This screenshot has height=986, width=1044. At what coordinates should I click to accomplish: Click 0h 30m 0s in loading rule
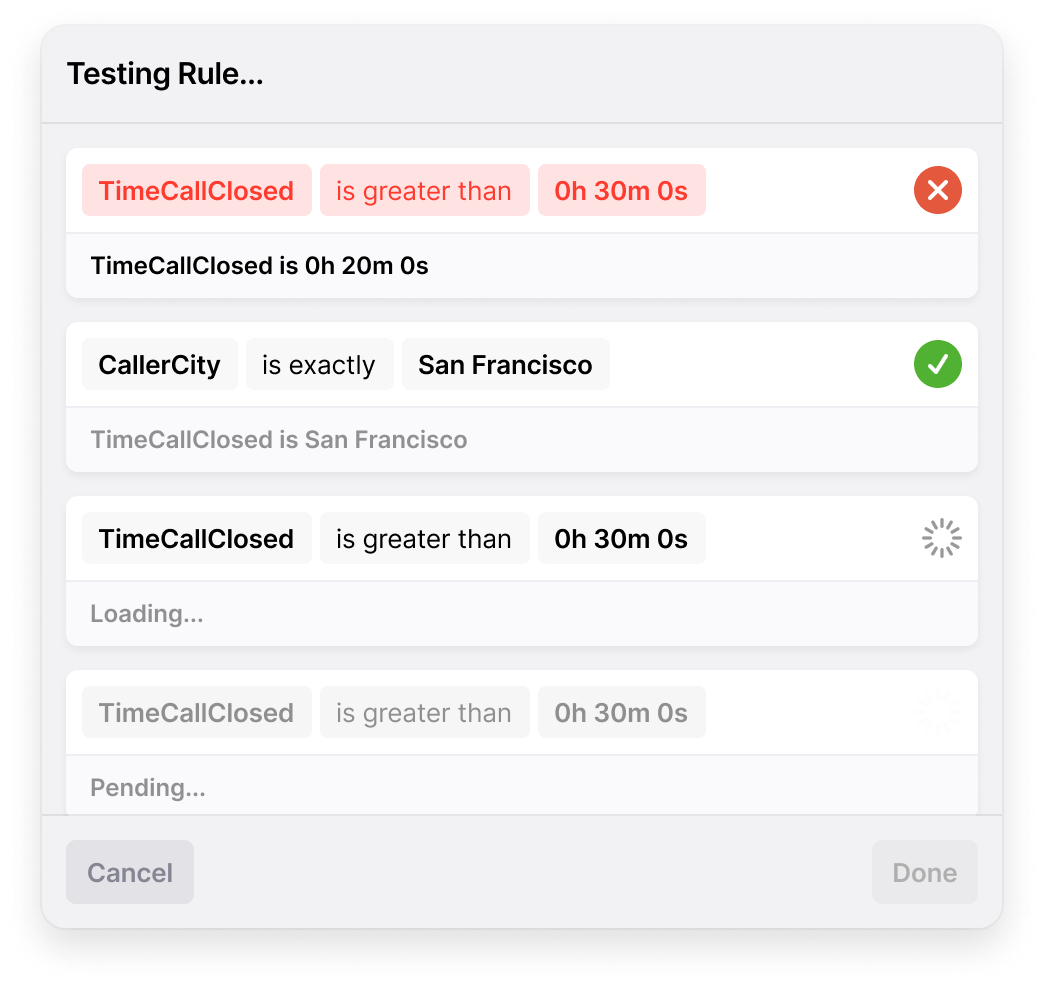point(621,538)
